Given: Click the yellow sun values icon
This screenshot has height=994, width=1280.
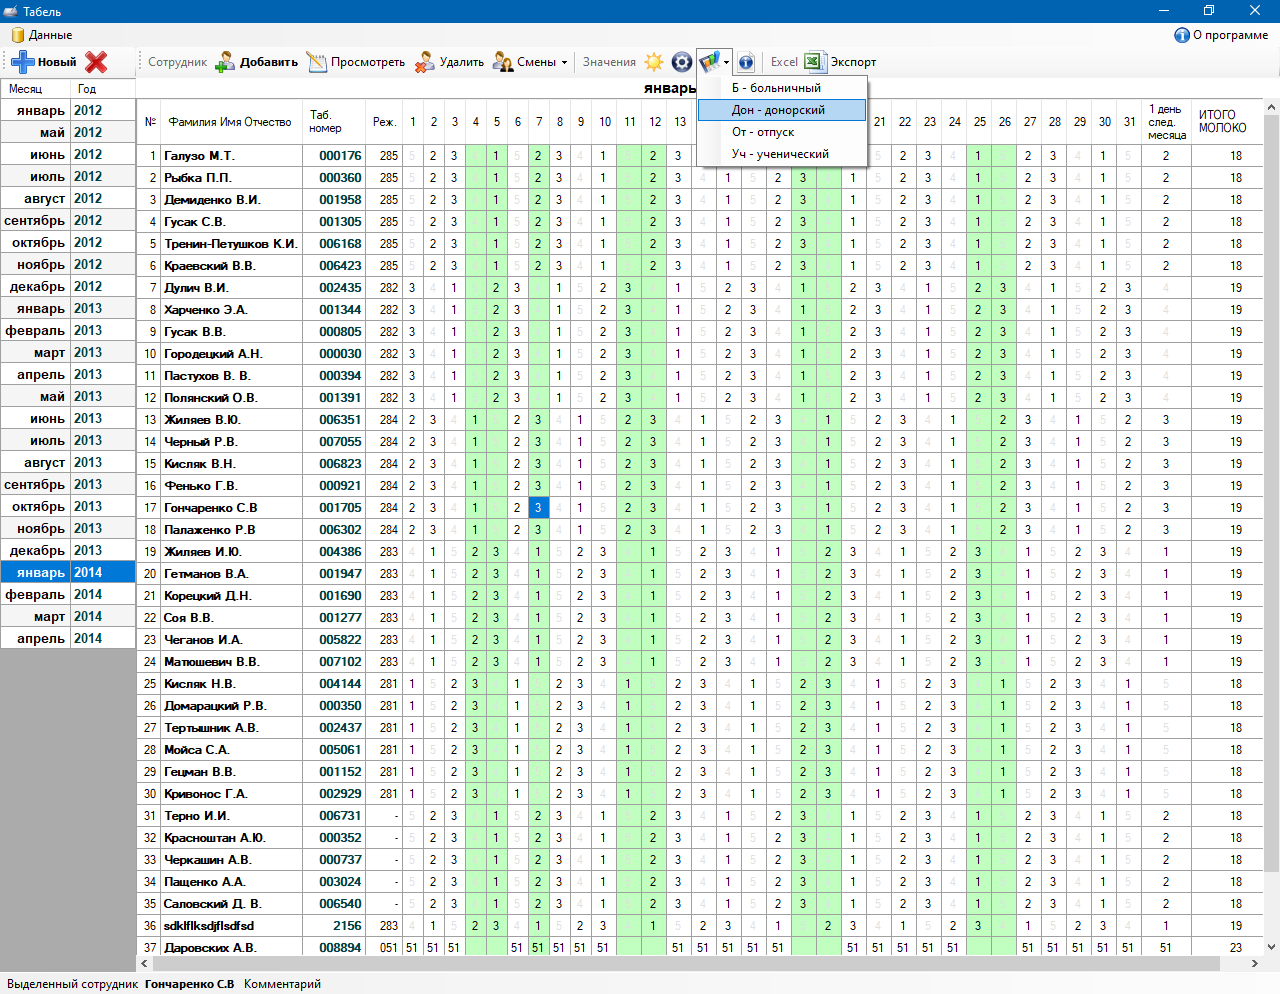Looking at the screenshot, I should click(x=654, y=62).
